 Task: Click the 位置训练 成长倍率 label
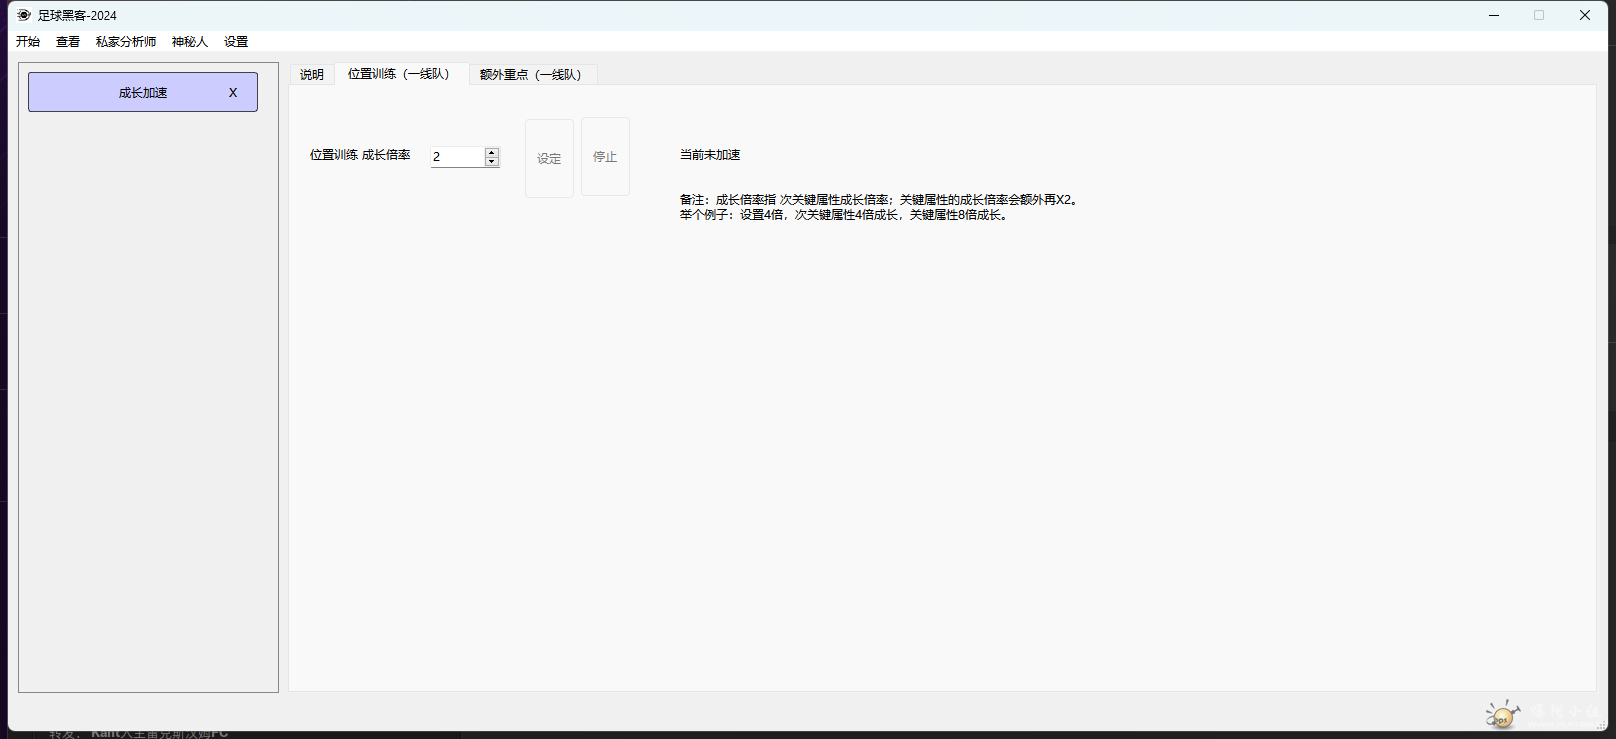360,155
